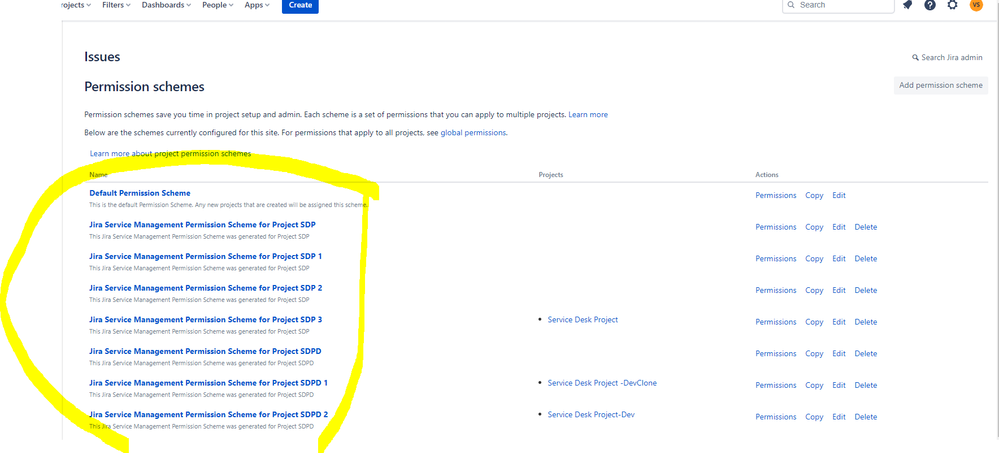Open scheme for Project SDP 1
This screenshot has height=453, width=999.
coord(205,256)
